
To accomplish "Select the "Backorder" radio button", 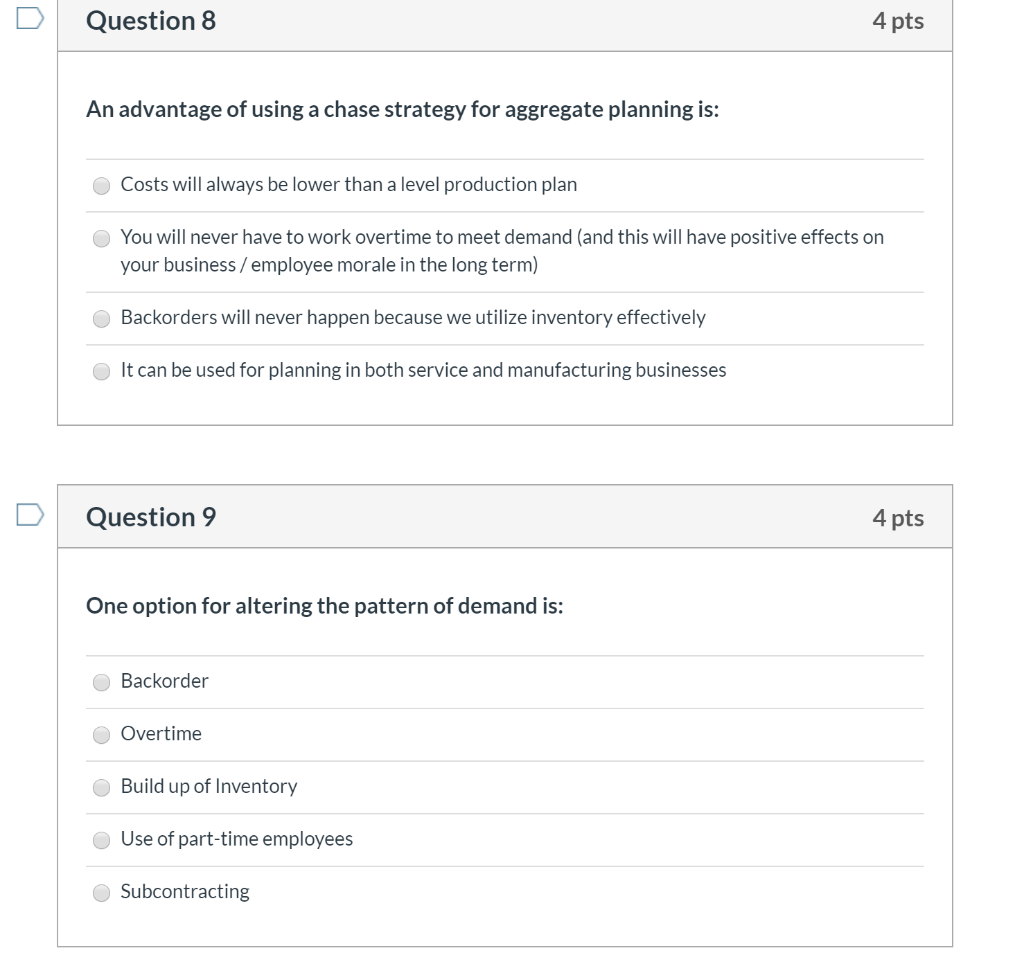I will coord(102,681).
